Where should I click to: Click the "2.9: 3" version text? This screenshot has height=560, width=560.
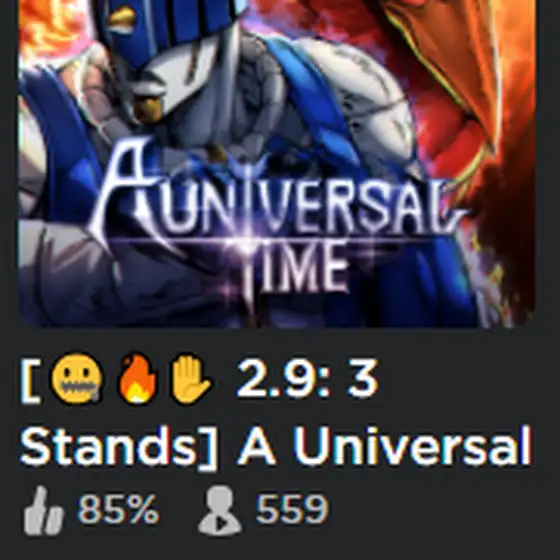pos(307,379)
